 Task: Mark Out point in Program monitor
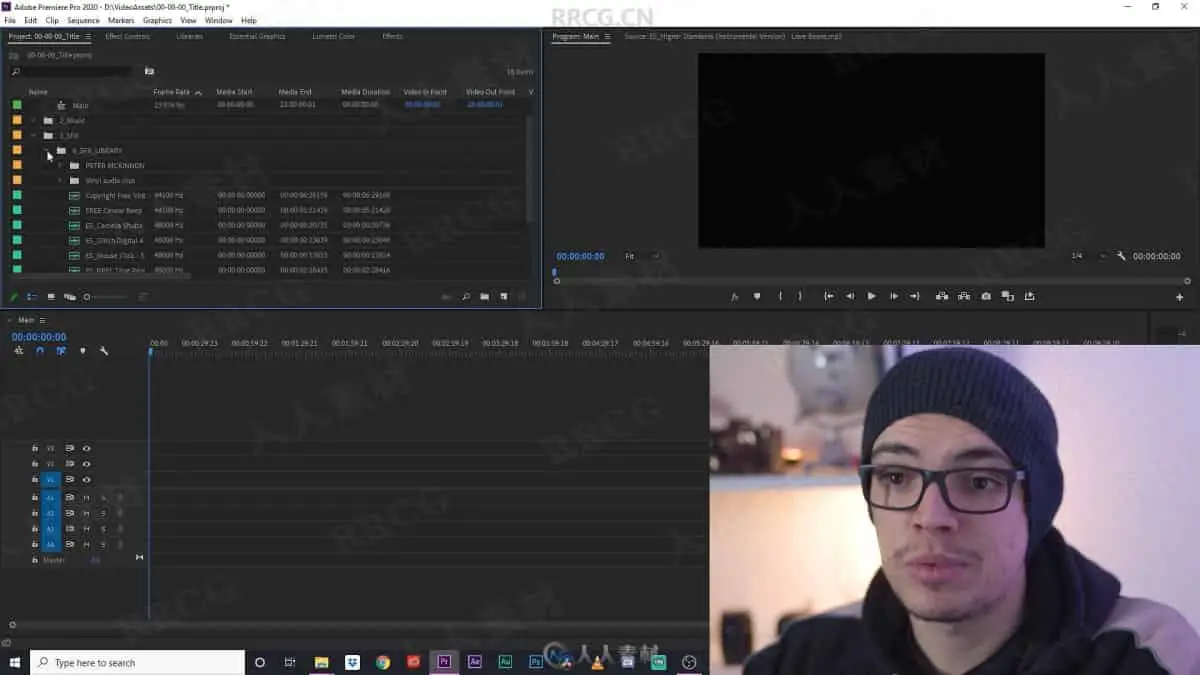800,296
